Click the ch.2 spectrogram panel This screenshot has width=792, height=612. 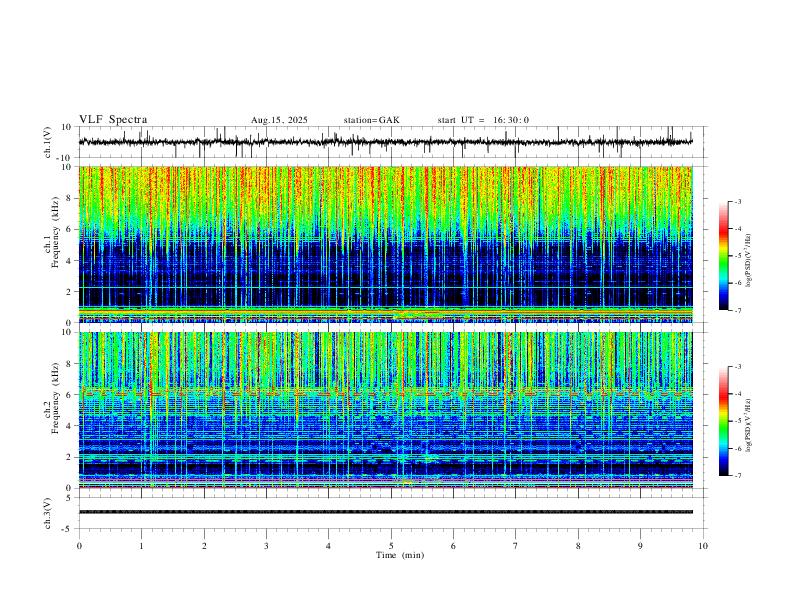(x=385, y=410)
